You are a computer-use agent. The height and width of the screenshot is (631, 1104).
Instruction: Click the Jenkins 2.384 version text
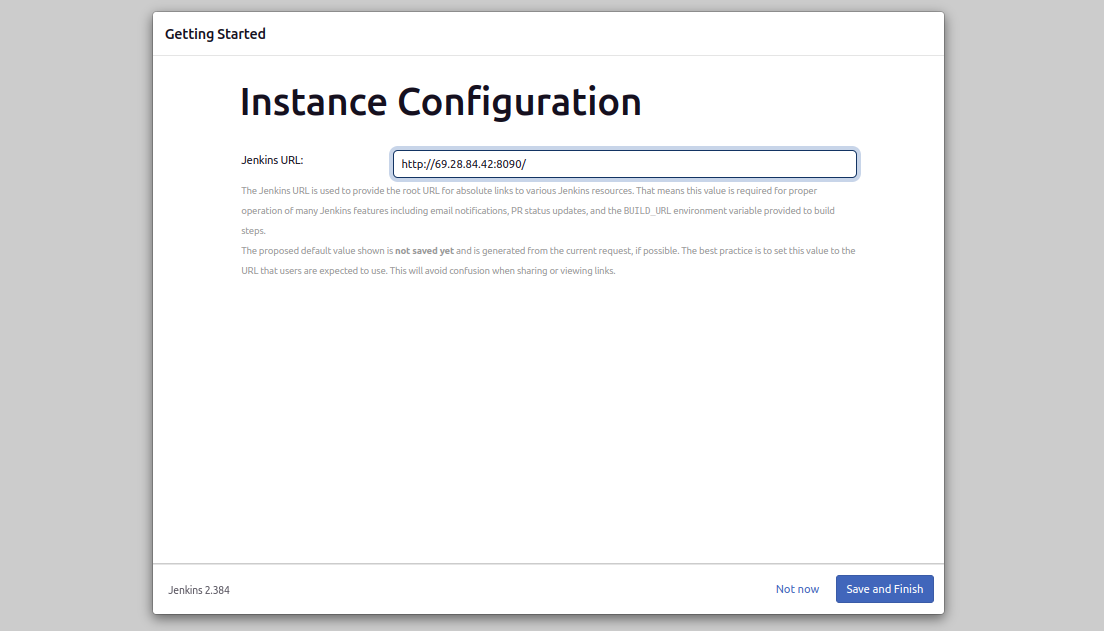coord(199,590)
